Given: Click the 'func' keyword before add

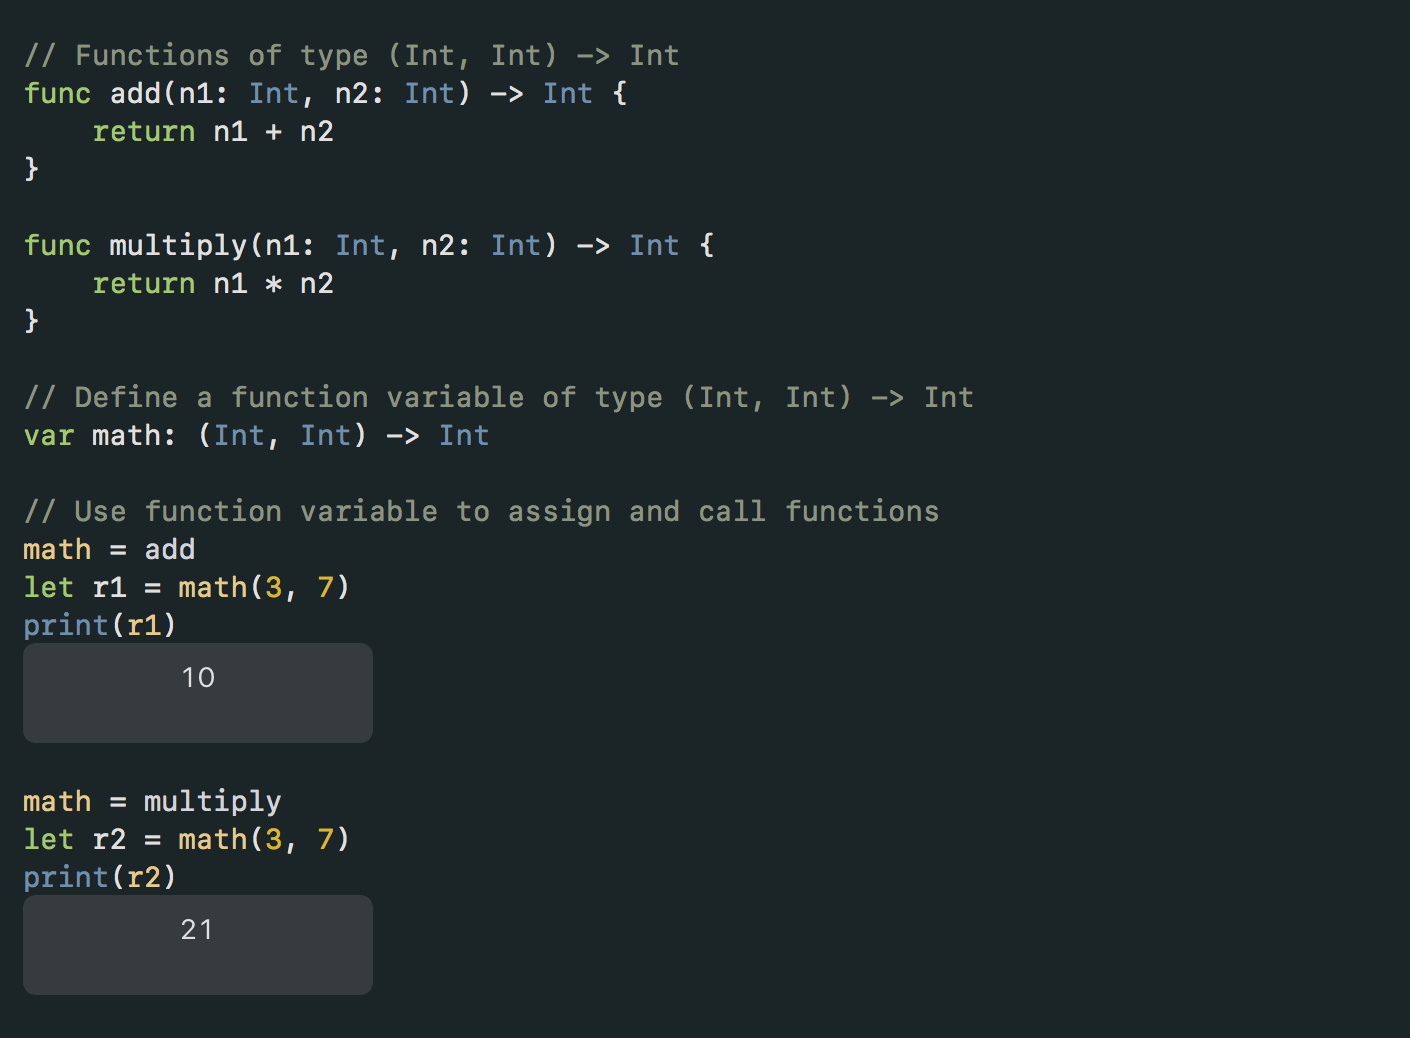Looking at the screenshot, I should click(57, 93).
